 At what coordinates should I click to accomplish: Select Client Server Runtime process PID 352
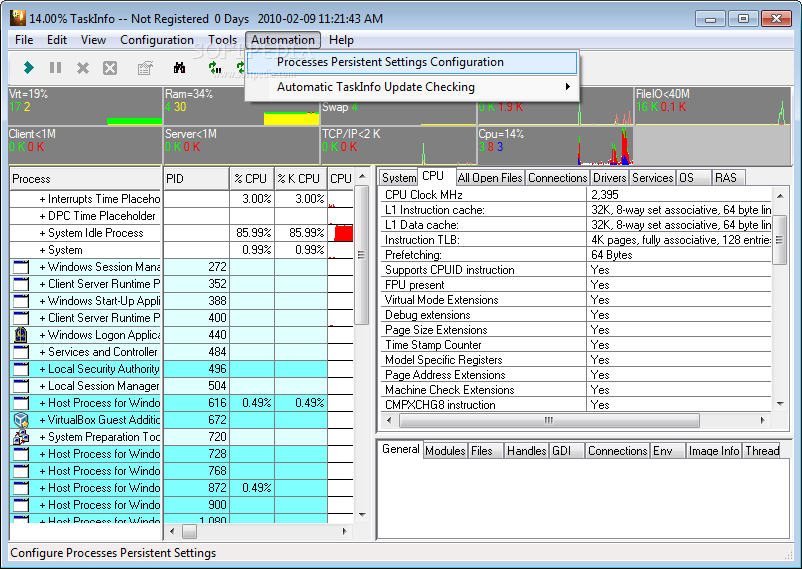(x=182, y=284)
